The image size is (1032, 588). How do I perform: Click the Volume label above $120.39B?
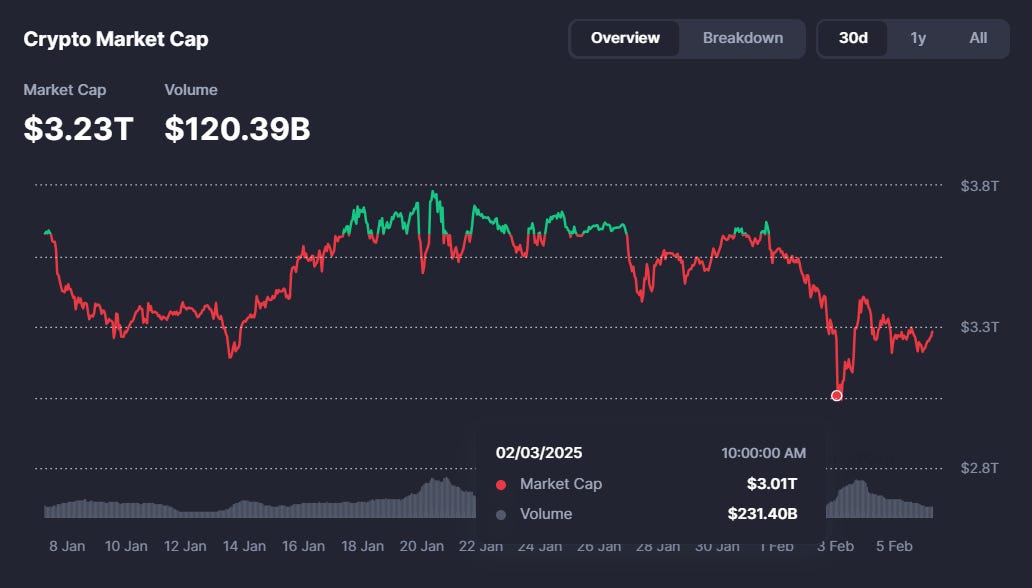[191, 90]
